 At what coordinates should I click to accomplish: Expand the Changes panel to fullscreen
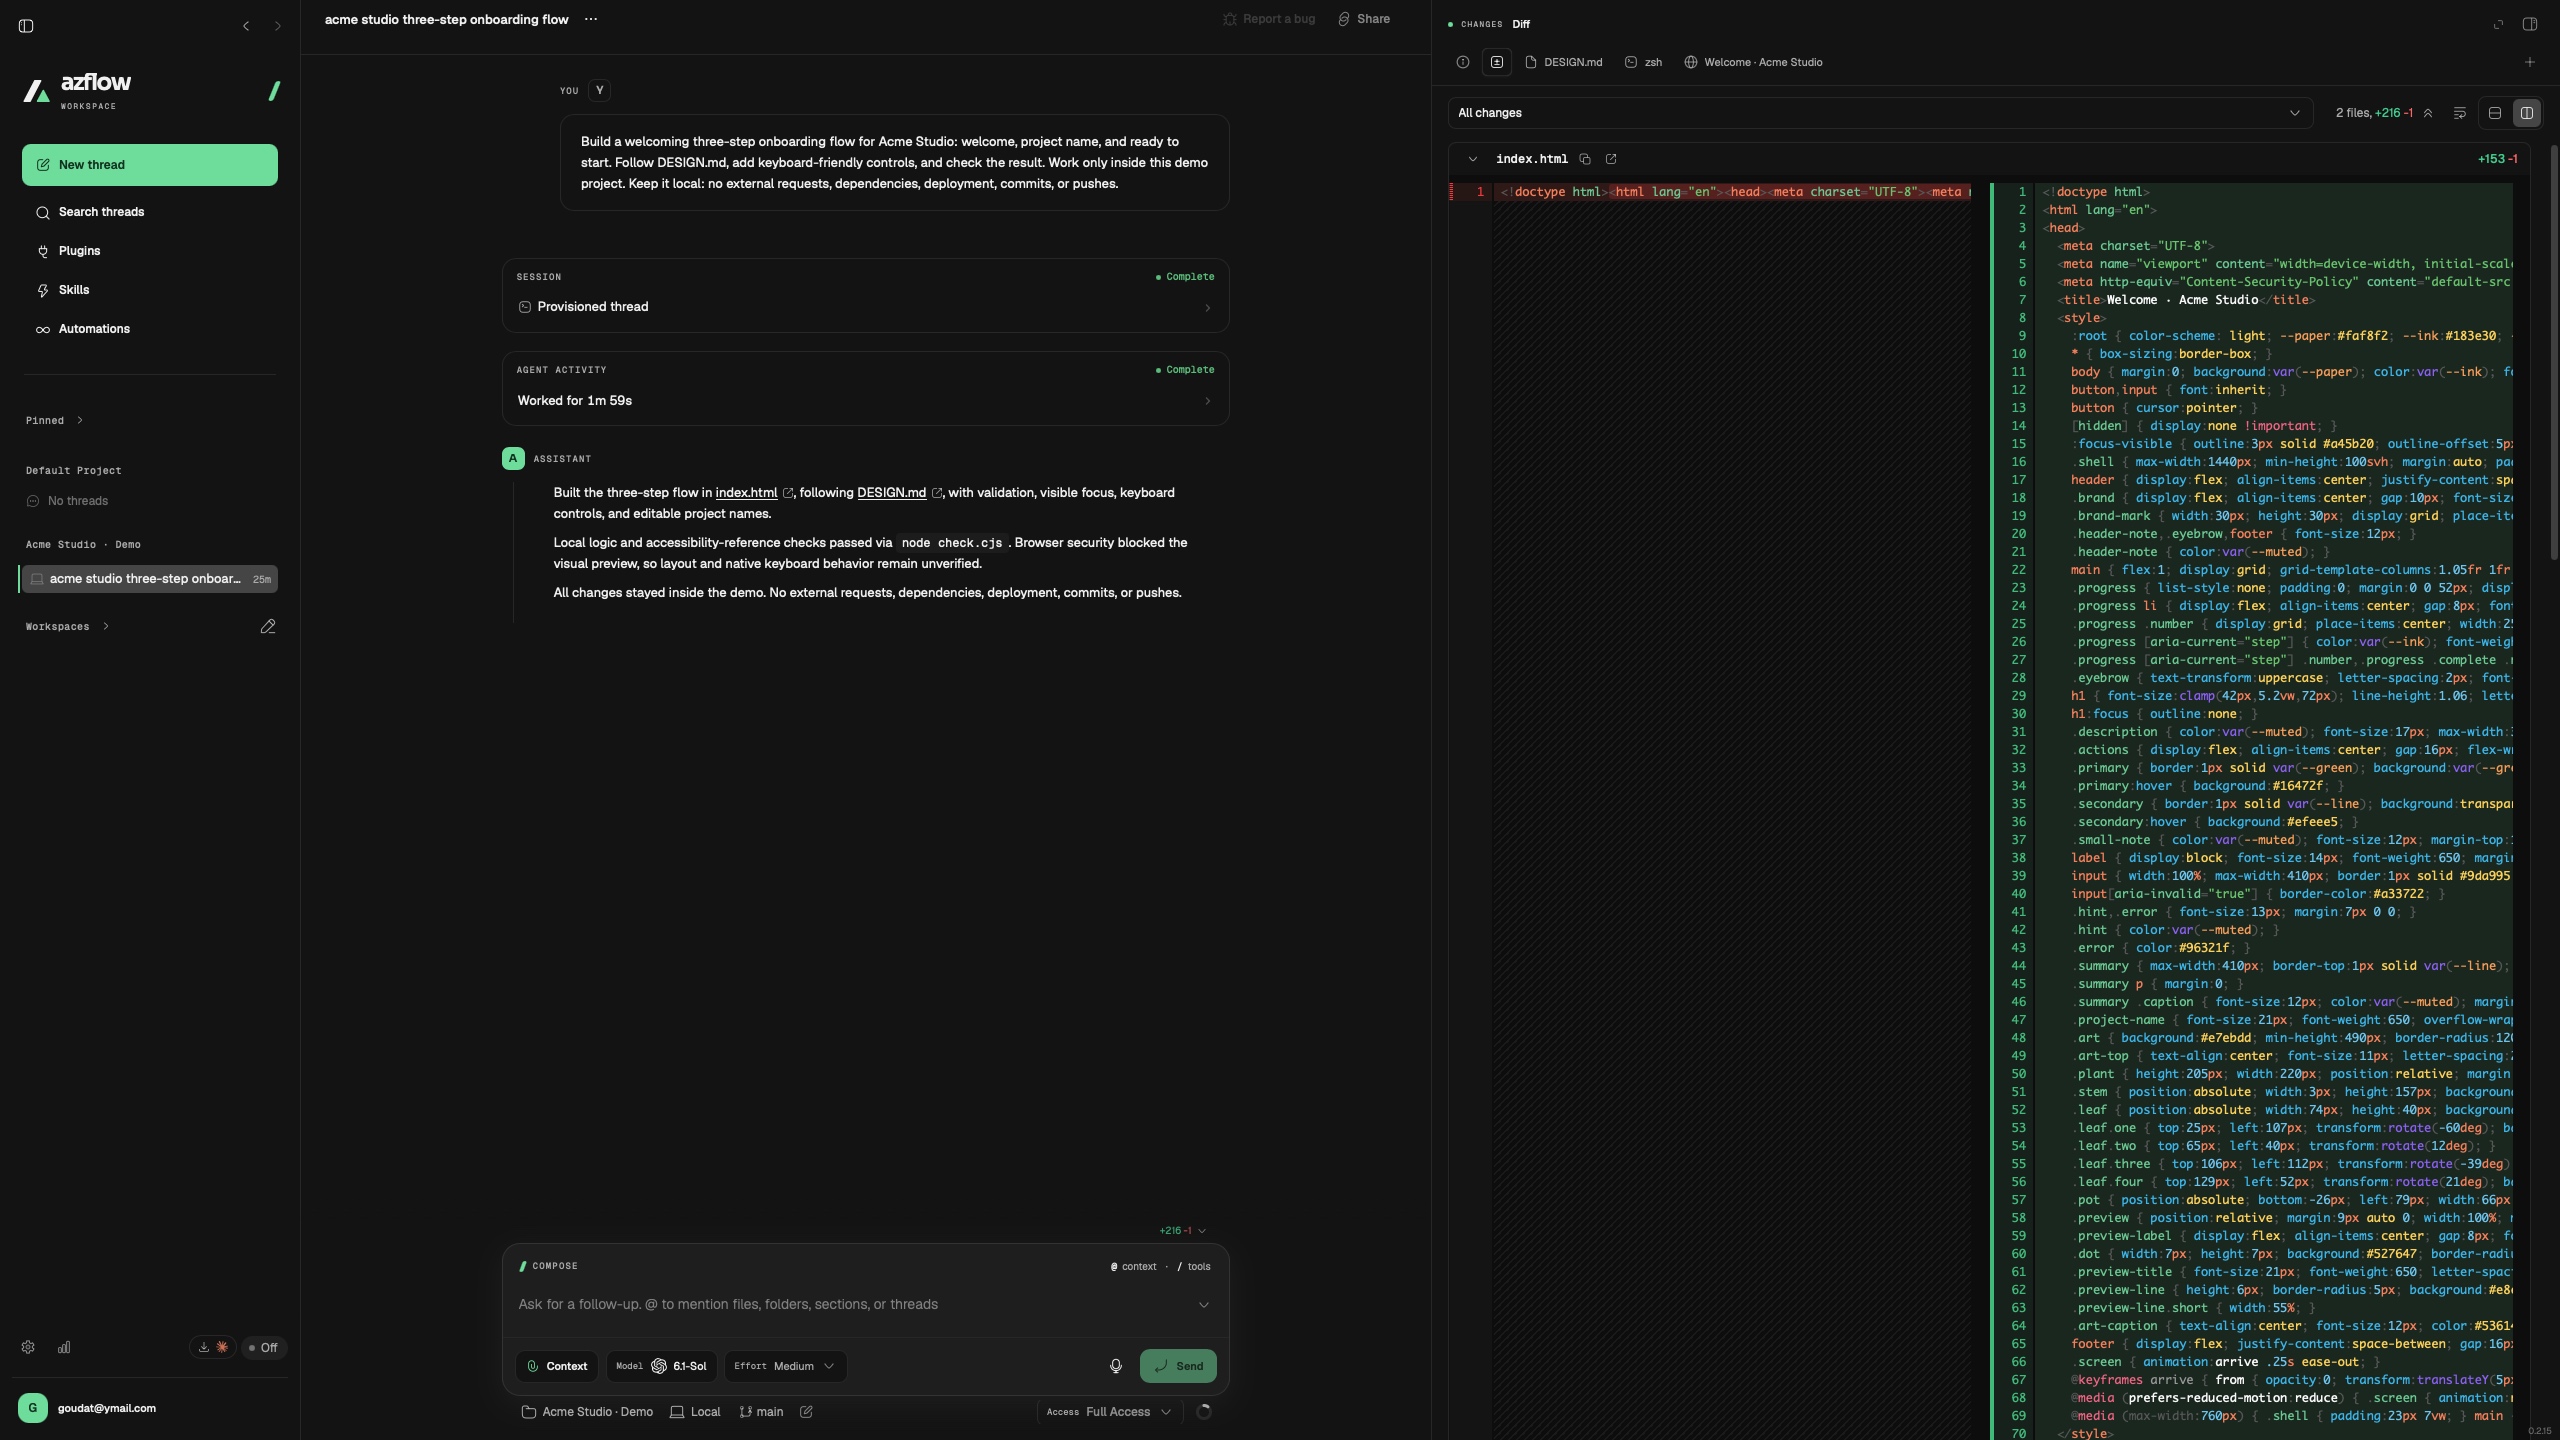[2498, 24]
